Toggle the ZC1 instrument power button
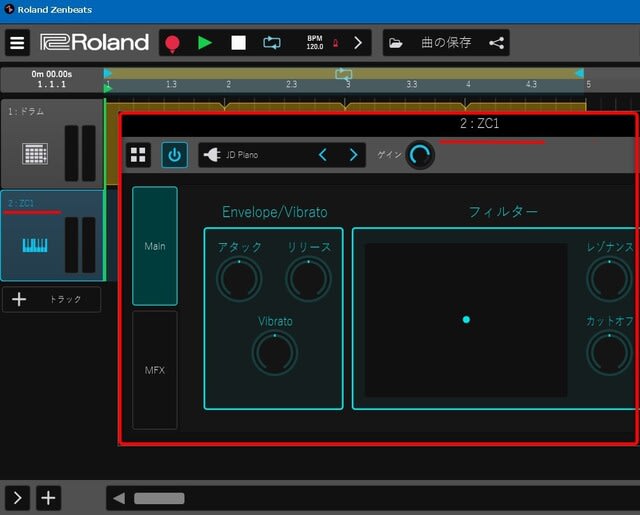 174,155
